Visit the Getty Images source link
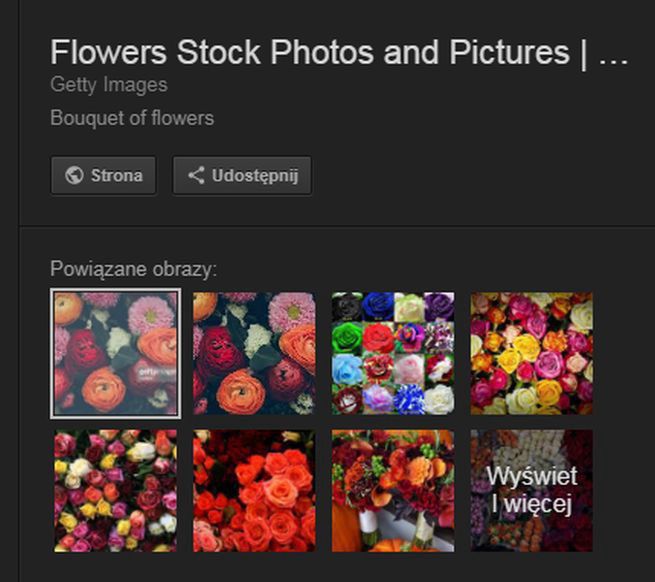655x582 pixels. click(109, 85)
